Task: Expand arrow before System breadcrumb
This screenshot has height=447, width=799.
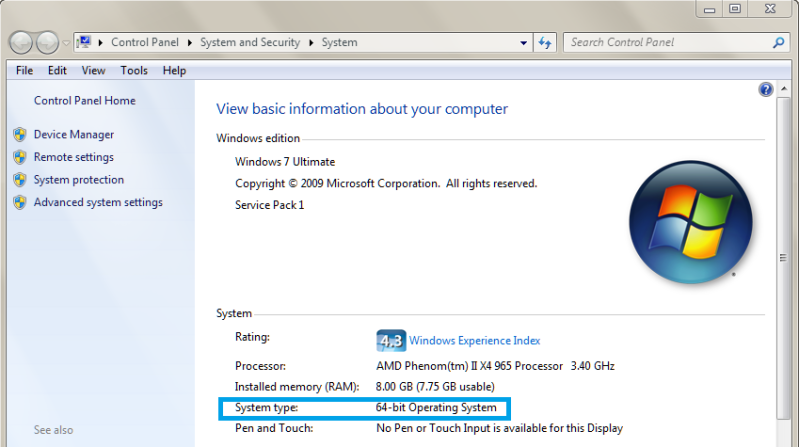Action: click(311, 43)
